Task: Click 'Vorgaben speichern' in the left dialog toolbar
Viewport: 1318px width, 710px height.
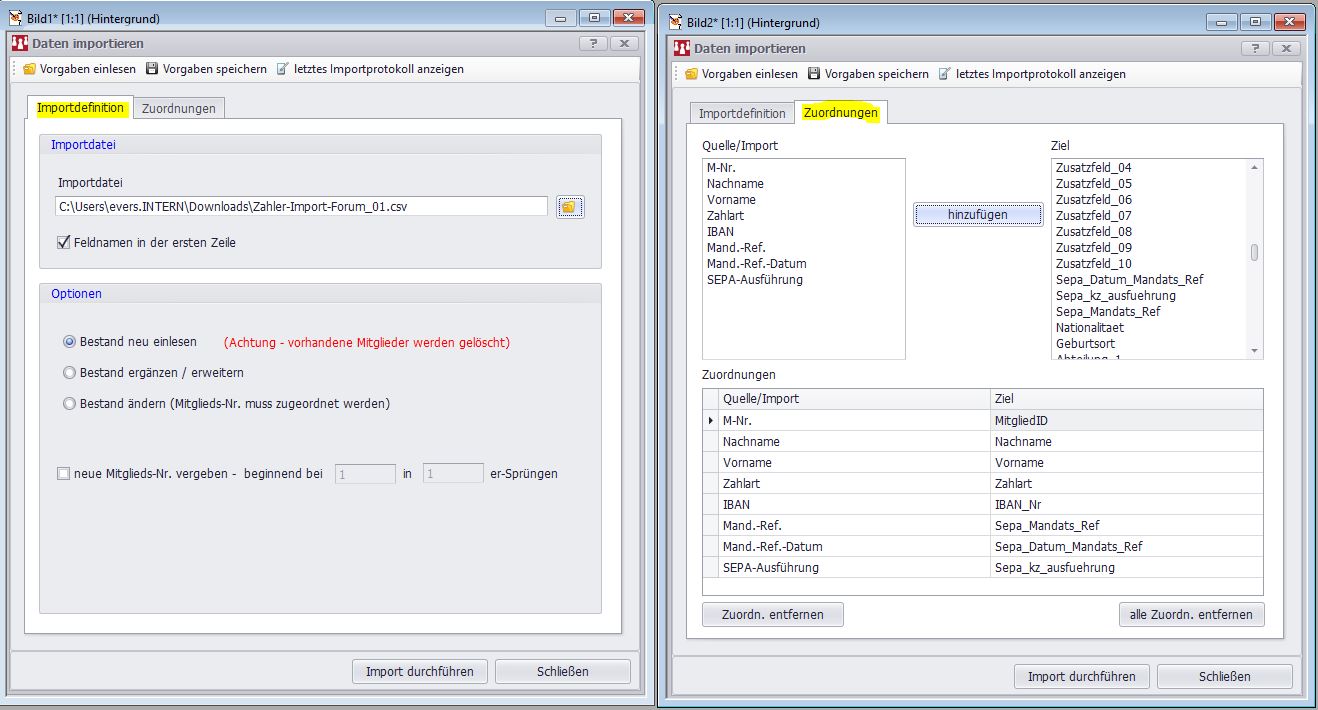Action: [x=206, y=69]
